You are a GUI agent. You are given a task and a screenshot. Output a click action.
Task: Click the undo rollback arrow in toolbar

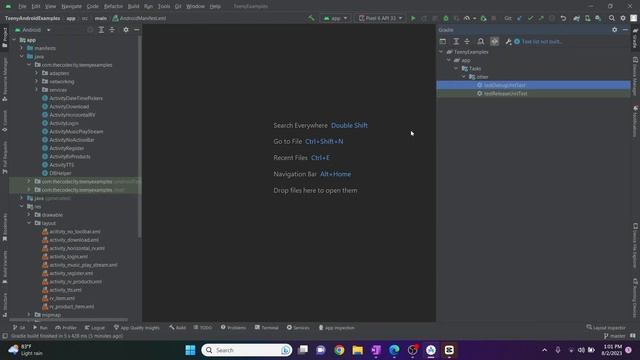pyautogui.click(x=563, y=18)
